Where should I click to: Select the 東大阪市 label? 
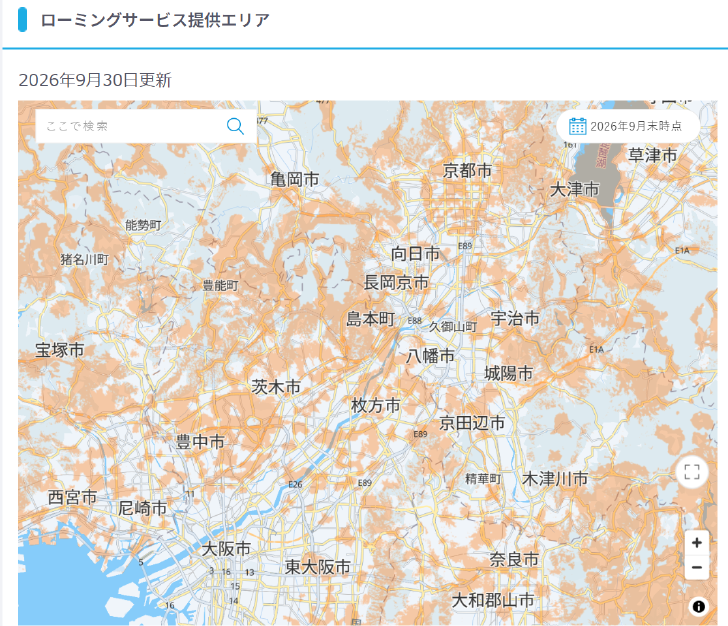click(x=318, y=567)
